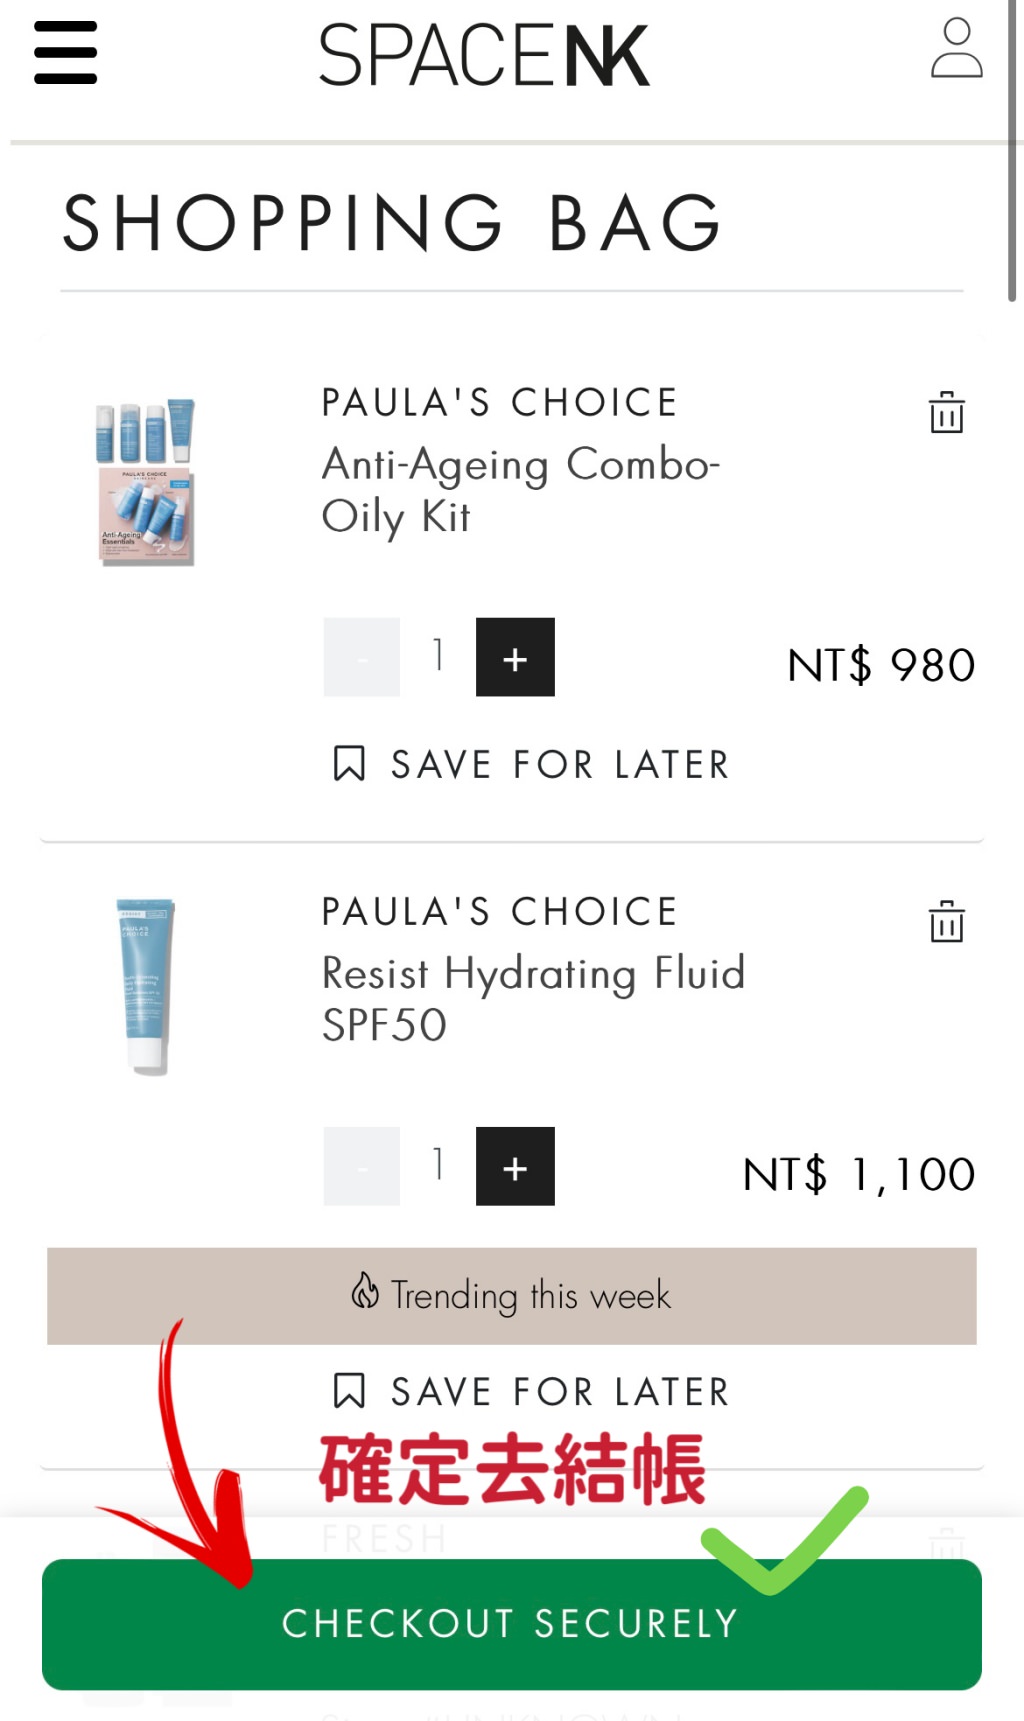Click the Space NK logo
The image size is (1024, 1721).
484,55
